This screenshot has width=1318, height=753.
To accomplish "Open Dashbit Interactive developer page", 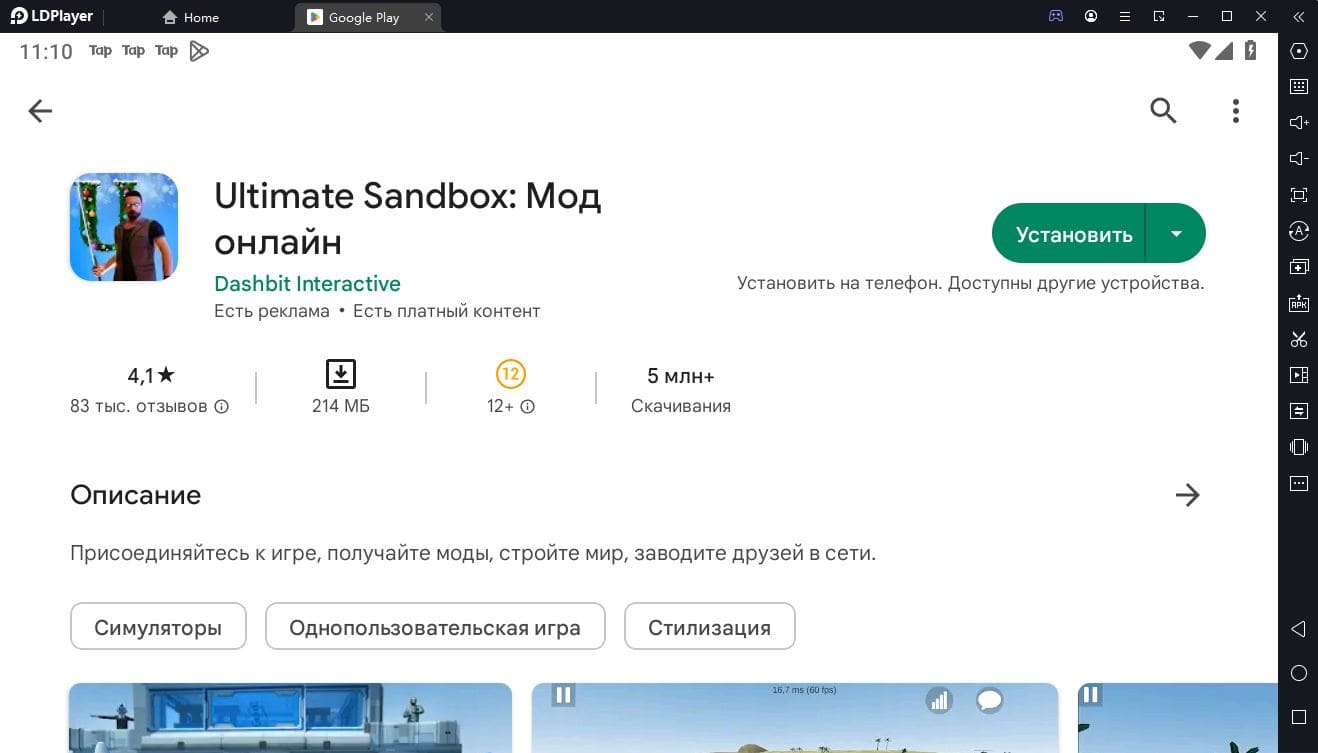I will (307, 284).
